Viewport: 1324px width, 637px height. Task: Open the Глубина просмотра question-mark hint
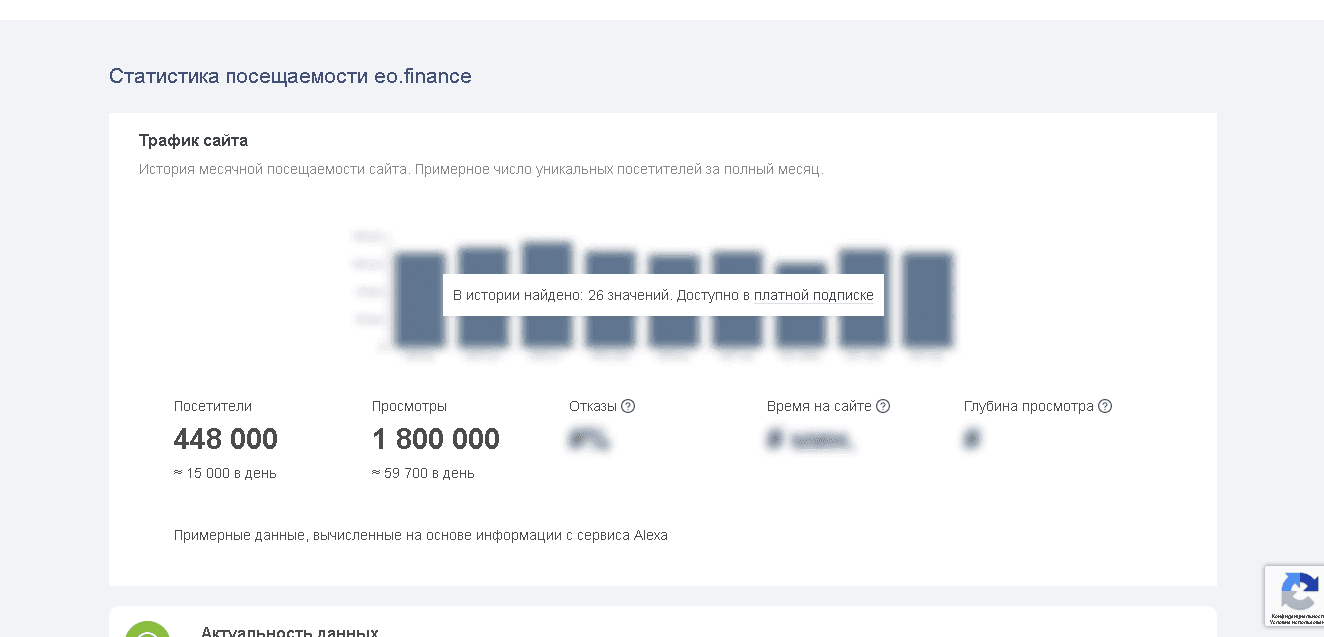point(1105,406)
